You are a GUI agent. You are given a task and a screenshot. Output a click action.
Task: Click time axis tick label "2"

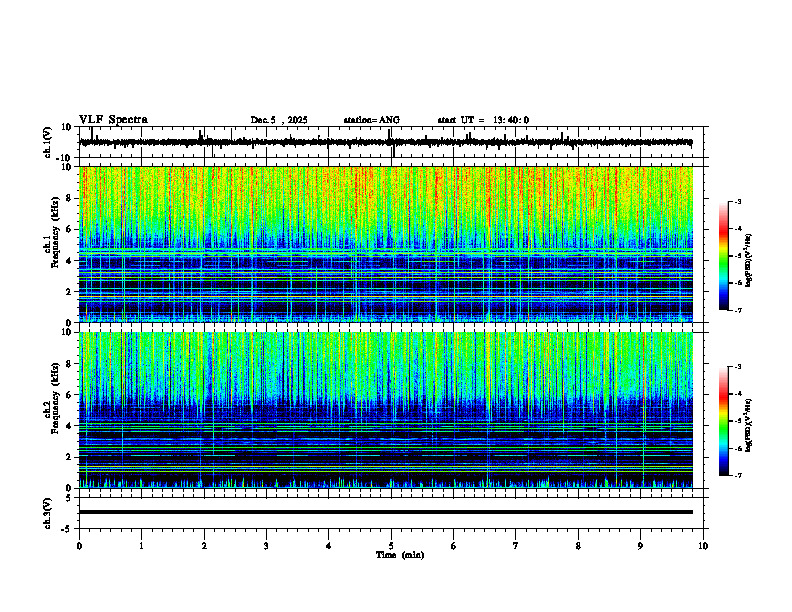(x=204, y=546)
